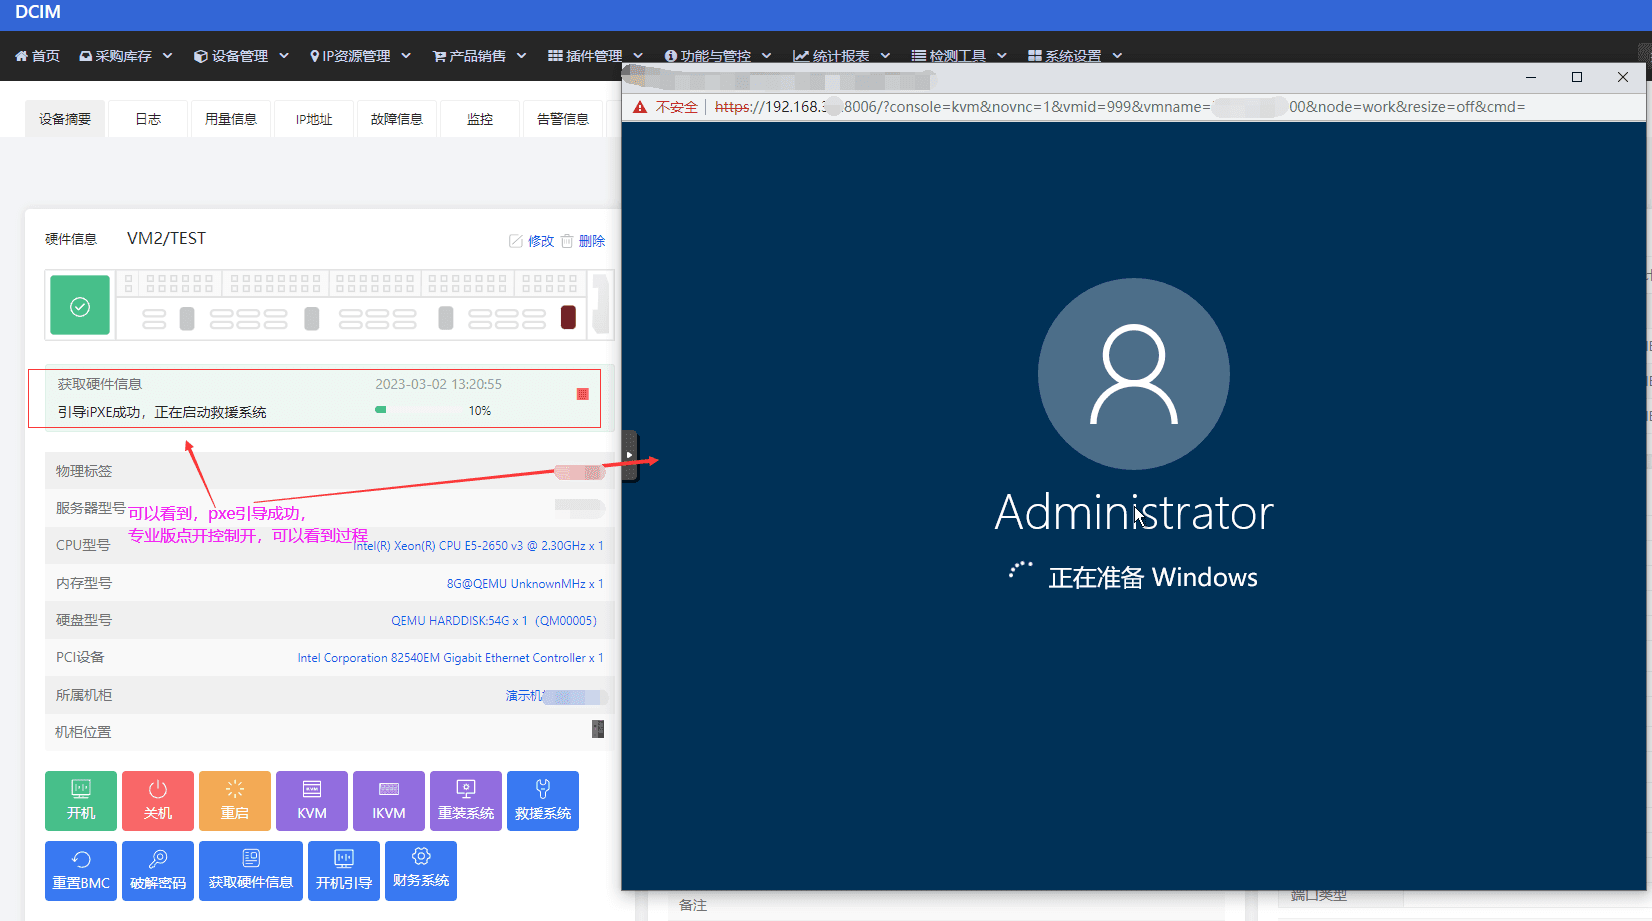Screen dimensions: 1652x921
Task: Expand the IP资源管理 menu arrow
Action: [406, 56]
